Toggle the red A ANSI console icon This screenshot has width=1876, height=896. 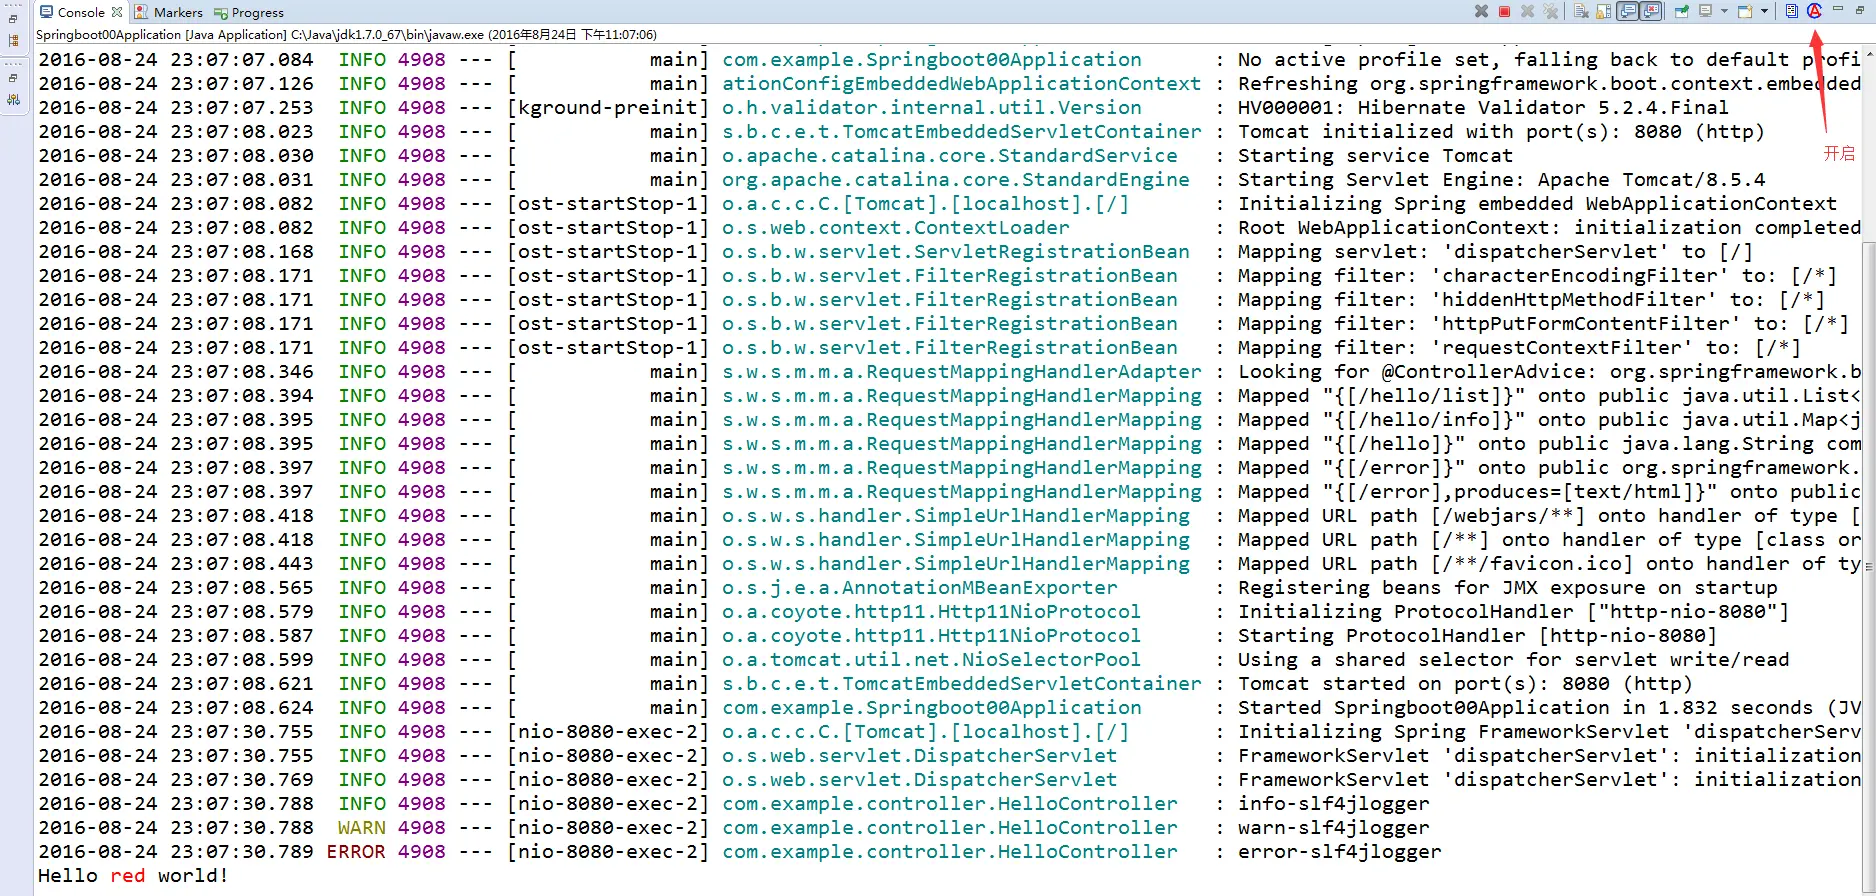click(x=1815, y=12)
